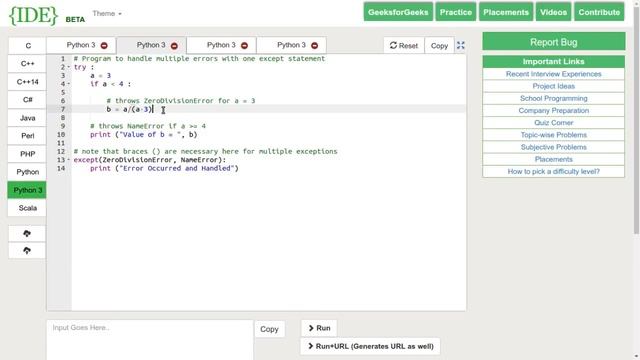
Task: Click the NameError comment on line 9
Action: pos(148,126)
